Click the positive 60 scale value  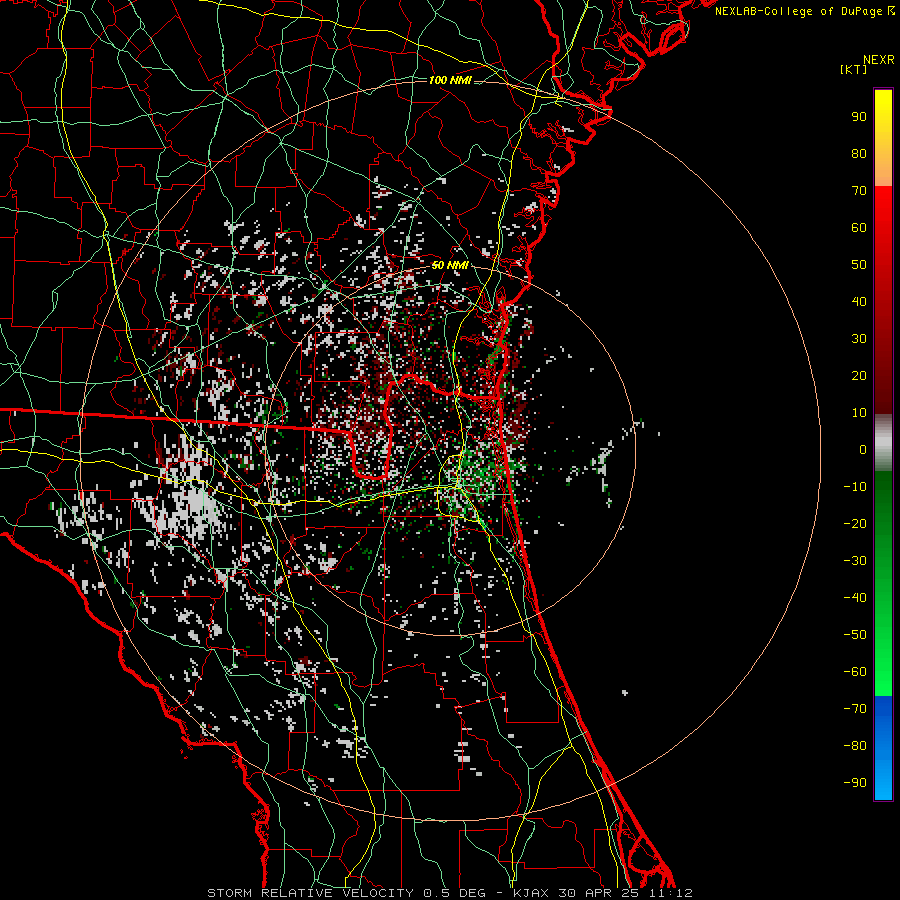pos(859,227)
